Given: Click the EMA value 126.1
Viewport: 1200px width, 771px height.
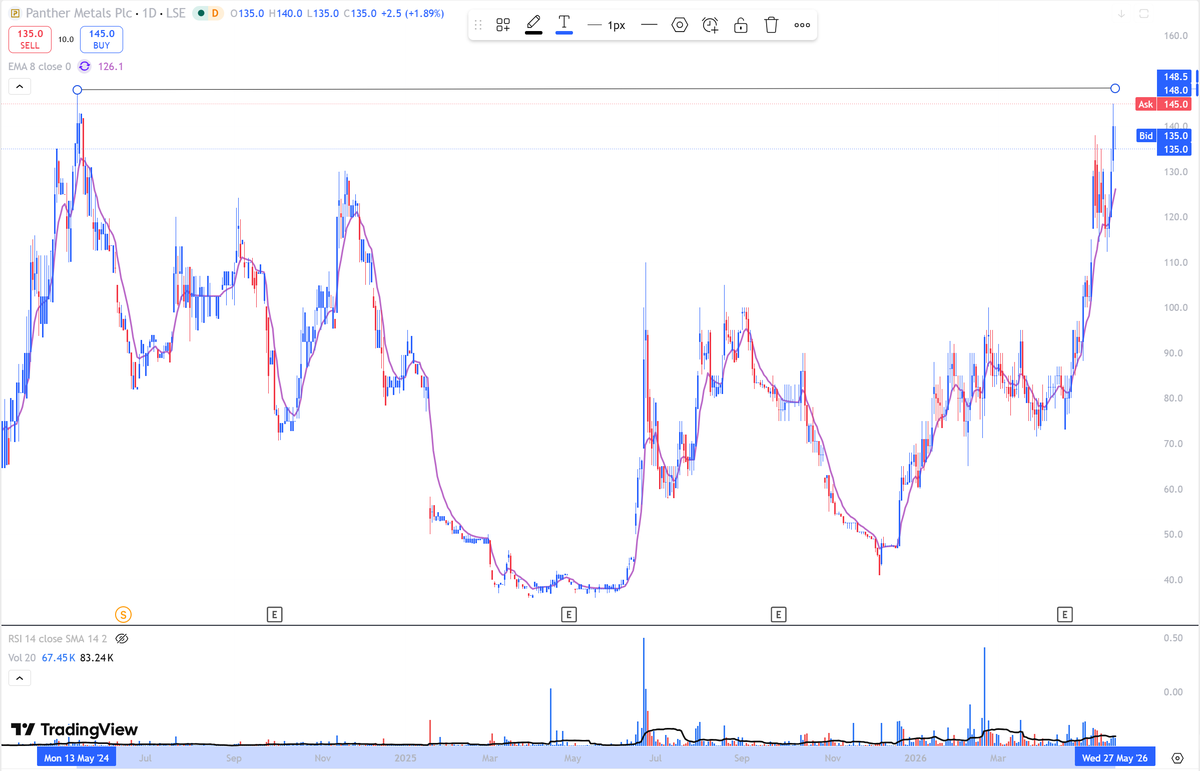Looking at the screenshot, I should tap(110, 66).
